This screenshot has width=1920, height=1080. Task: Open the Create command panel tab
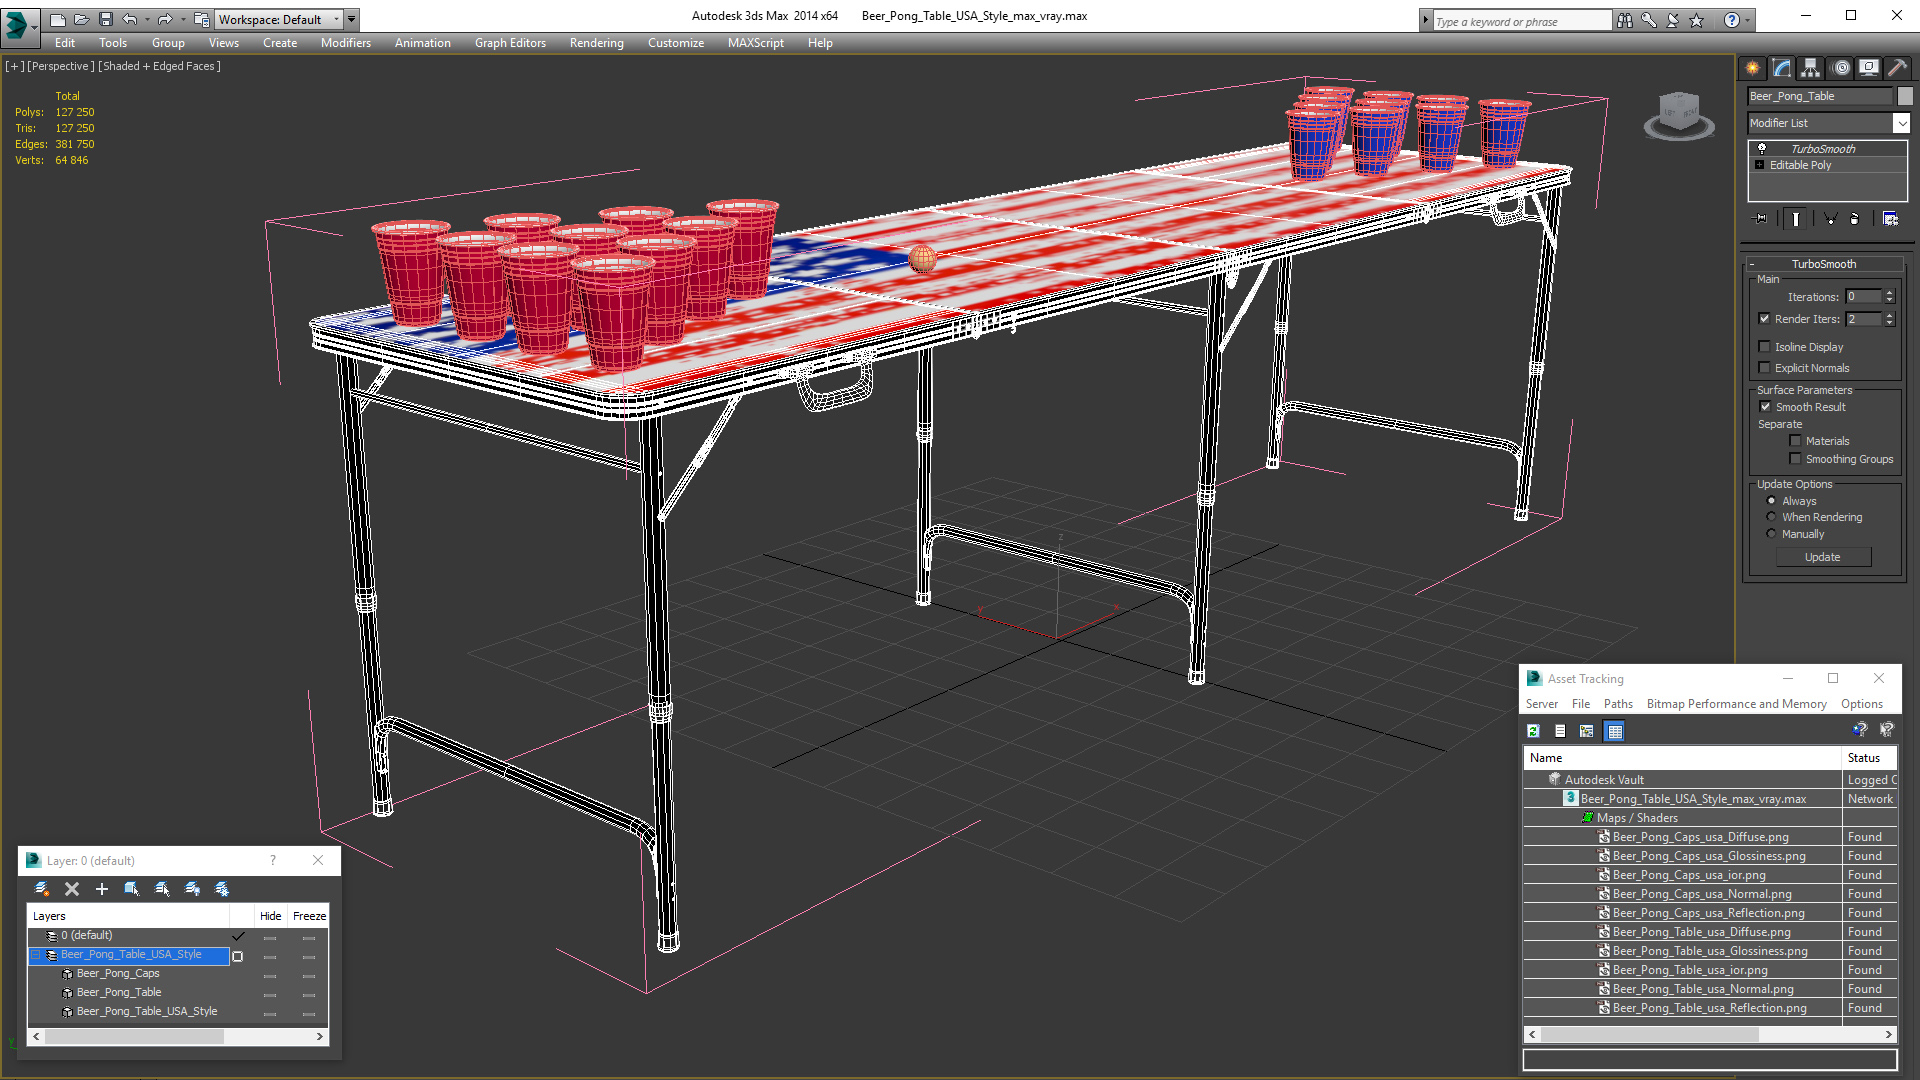coord(1752,68)
